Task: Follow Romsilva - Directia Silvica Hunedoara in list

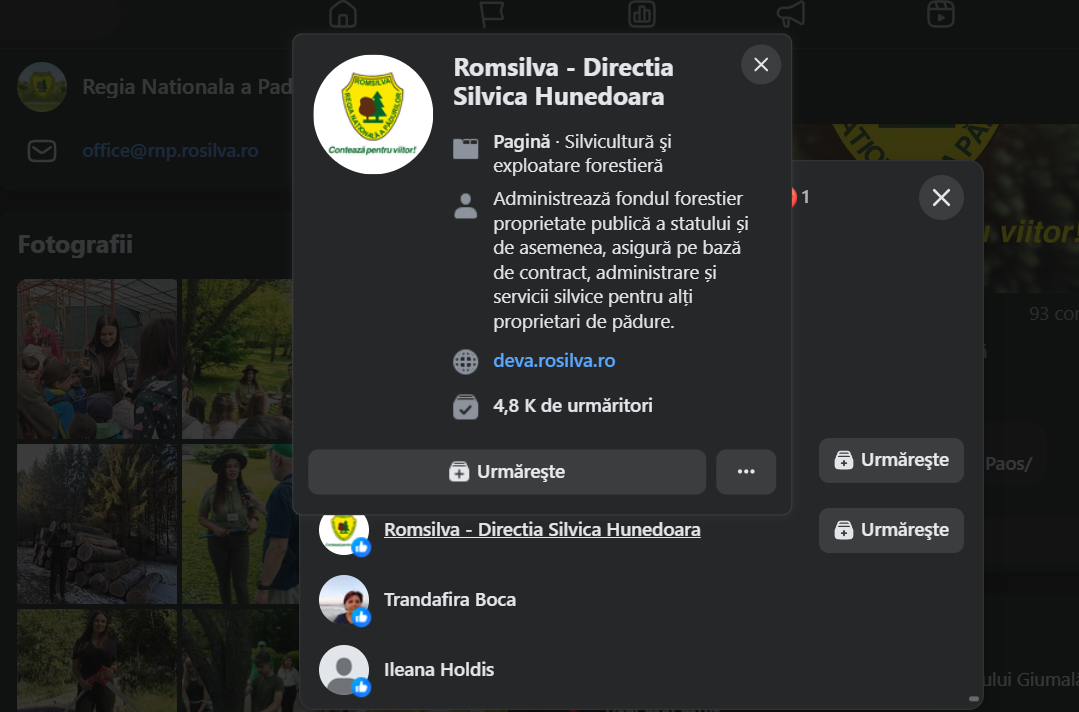Action: point(891,530)
